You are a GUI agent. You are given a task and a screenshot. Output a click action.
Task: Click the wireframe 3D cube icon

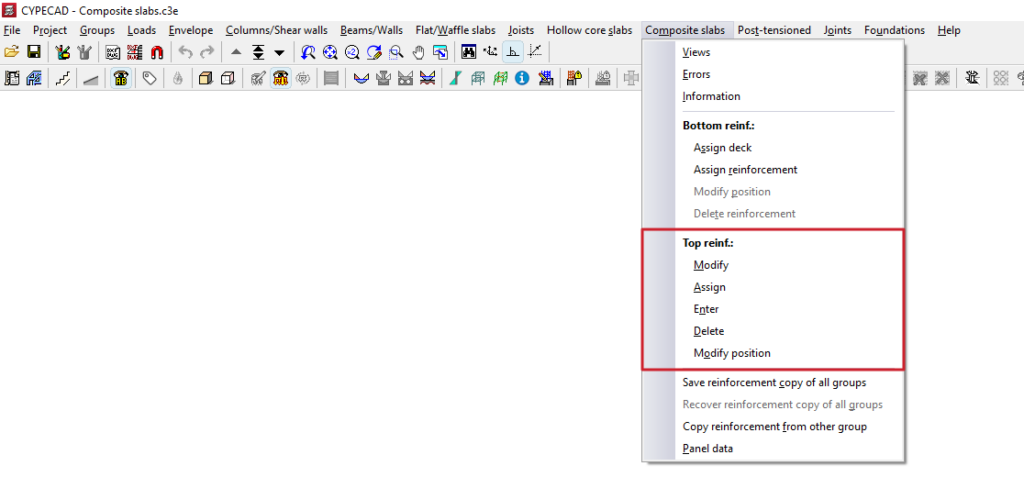(228, 79)
